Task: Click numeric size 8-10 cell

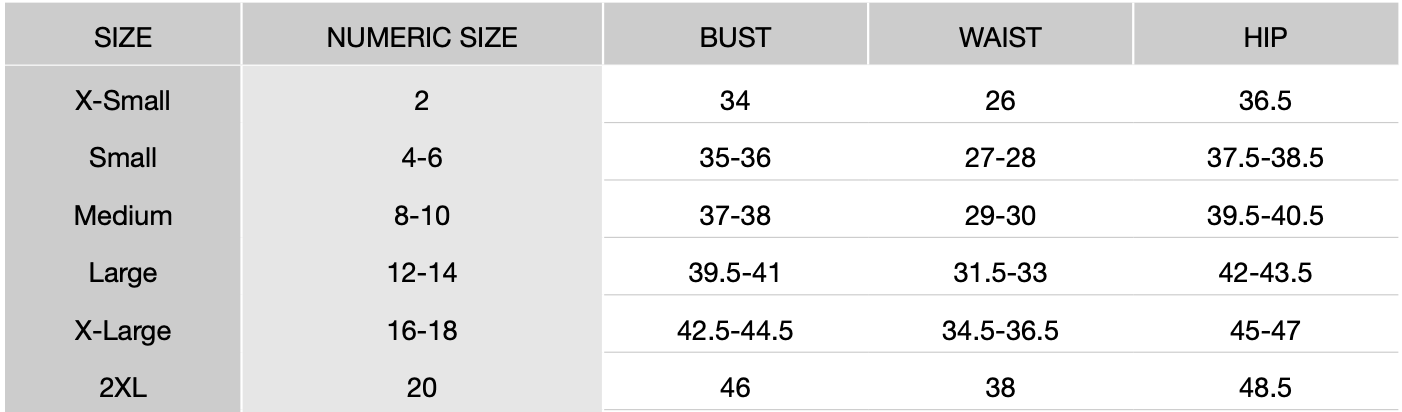Action: (x=422, y=215)
